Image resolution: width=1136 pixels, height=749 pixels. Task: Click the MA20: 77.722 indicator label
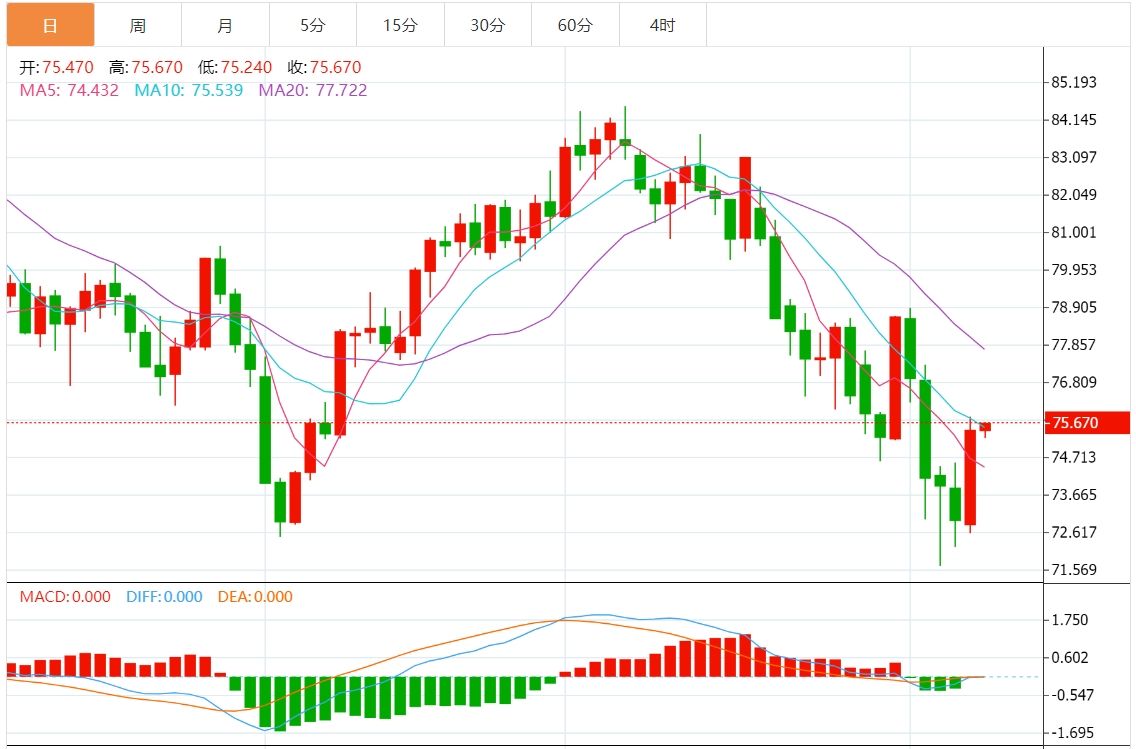313,91
